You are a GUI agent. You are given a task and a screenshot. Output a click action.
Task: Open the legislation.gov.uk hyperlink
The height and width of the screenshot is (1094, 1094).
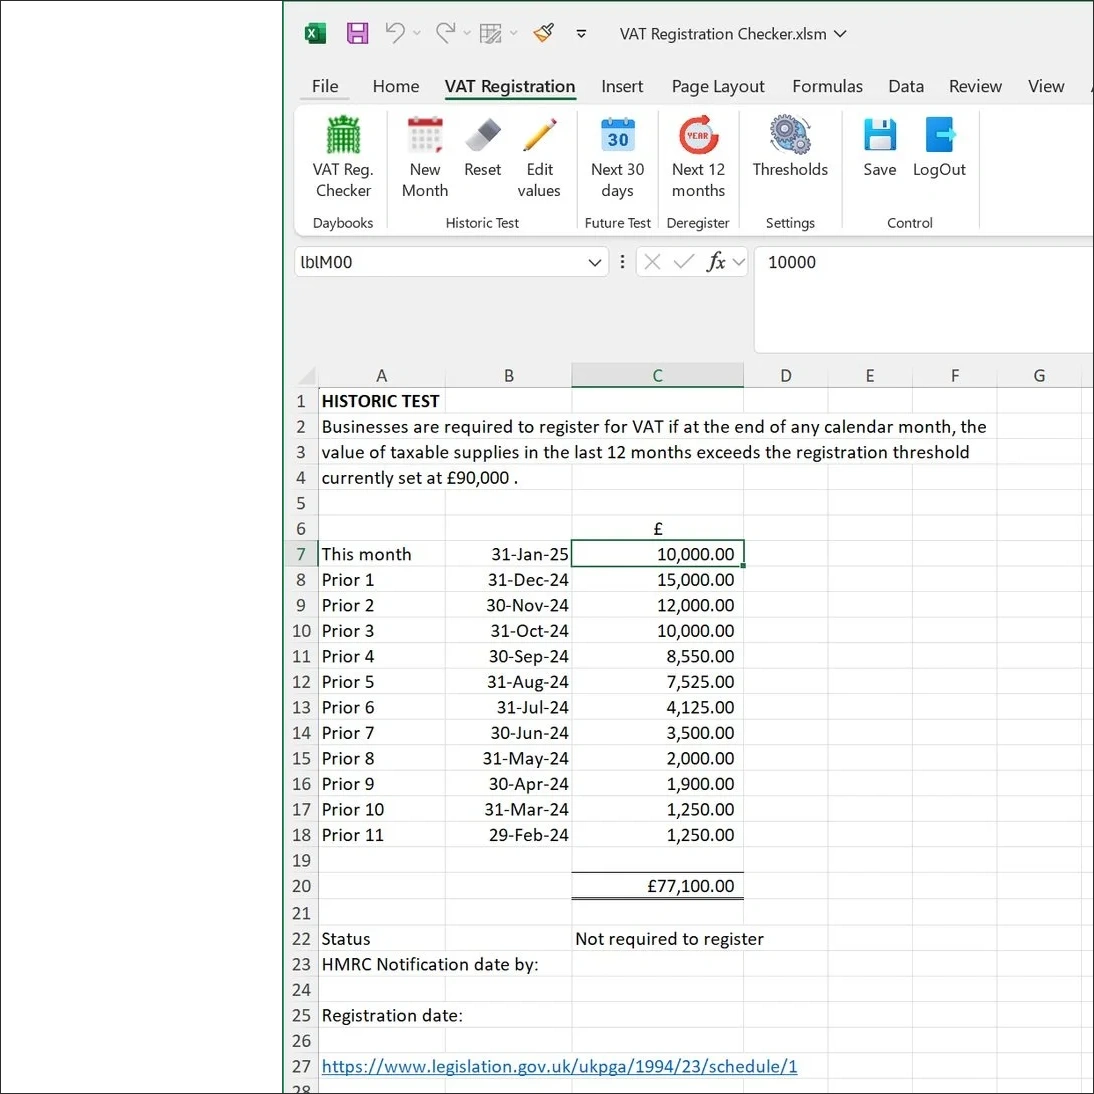coord(559,1066)
